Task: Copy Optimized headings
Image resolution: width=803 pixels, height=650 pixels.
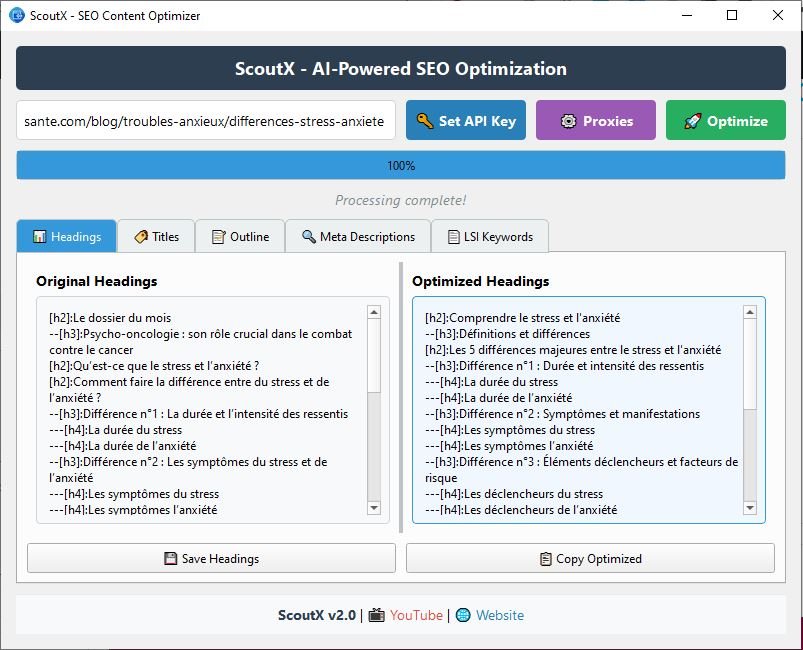Action: coord(590,558)
